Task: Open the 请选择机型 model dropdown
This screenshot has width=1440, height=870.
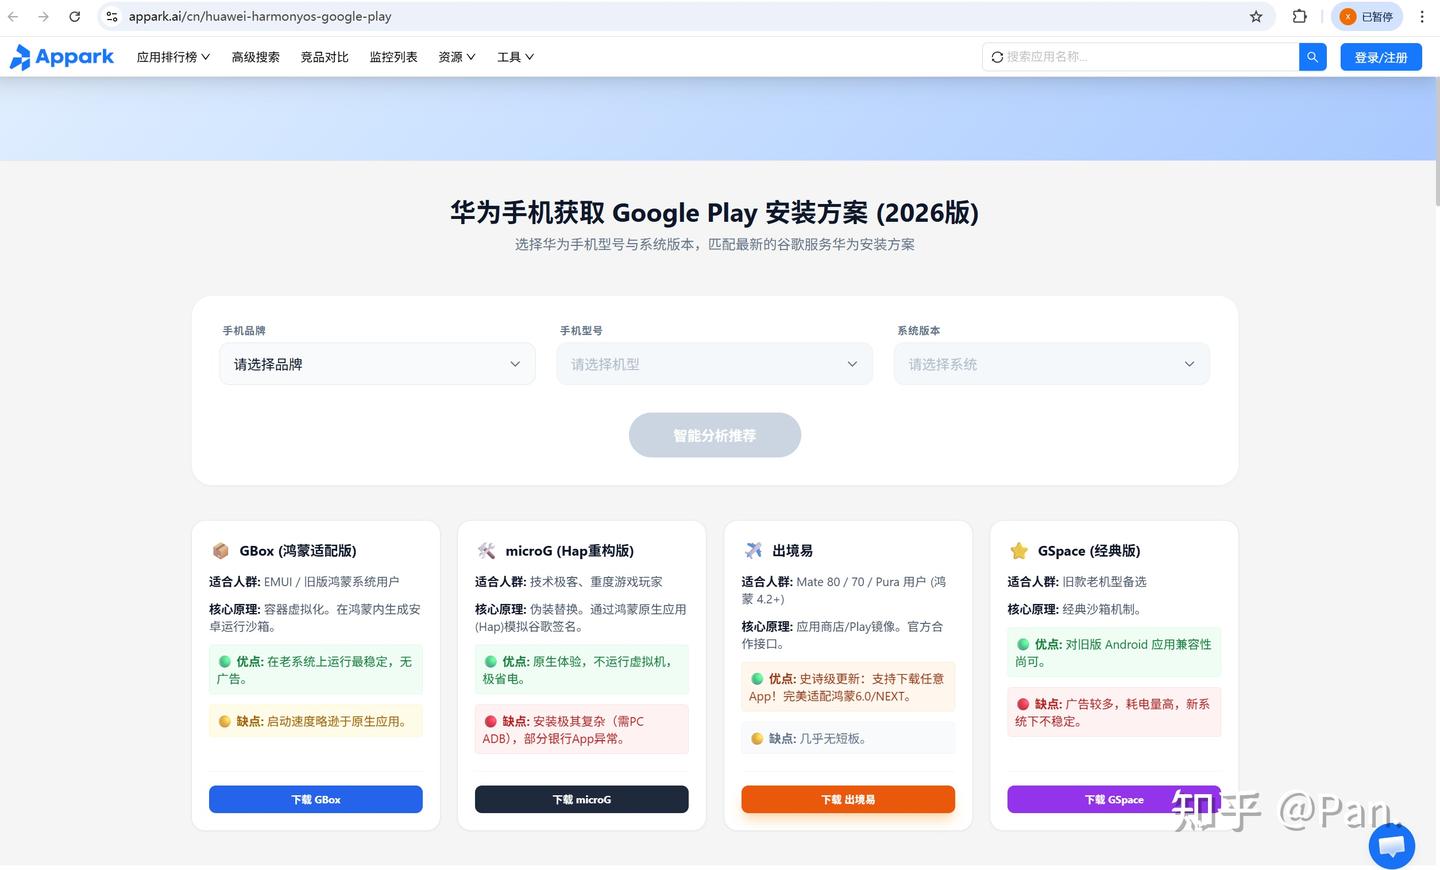Action: tap(714, 364)
